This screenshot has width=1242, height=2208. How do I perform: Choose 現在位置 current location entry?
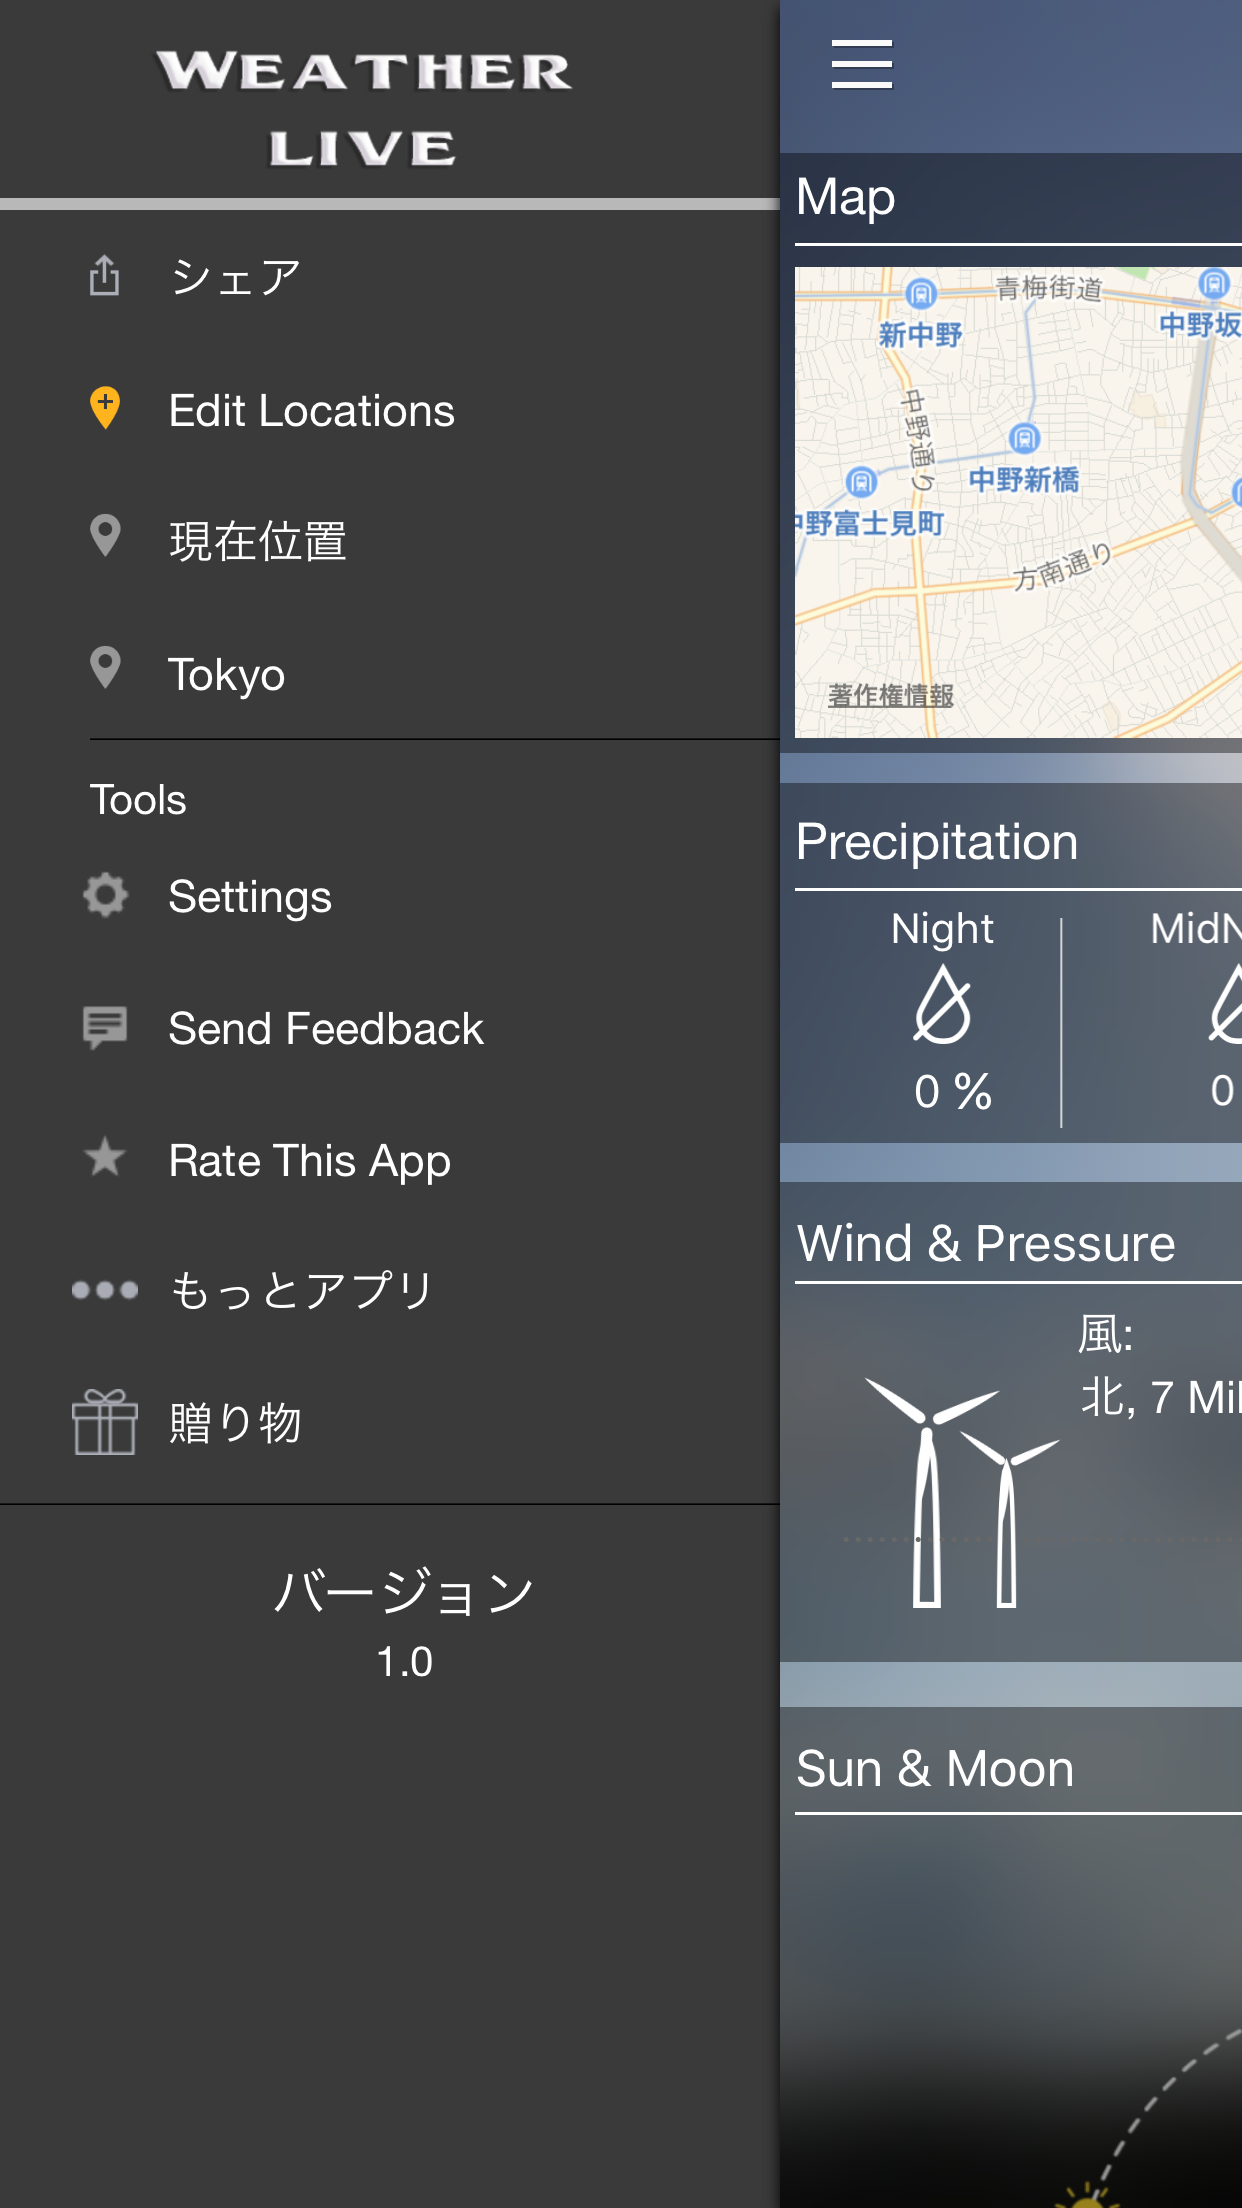258,541
